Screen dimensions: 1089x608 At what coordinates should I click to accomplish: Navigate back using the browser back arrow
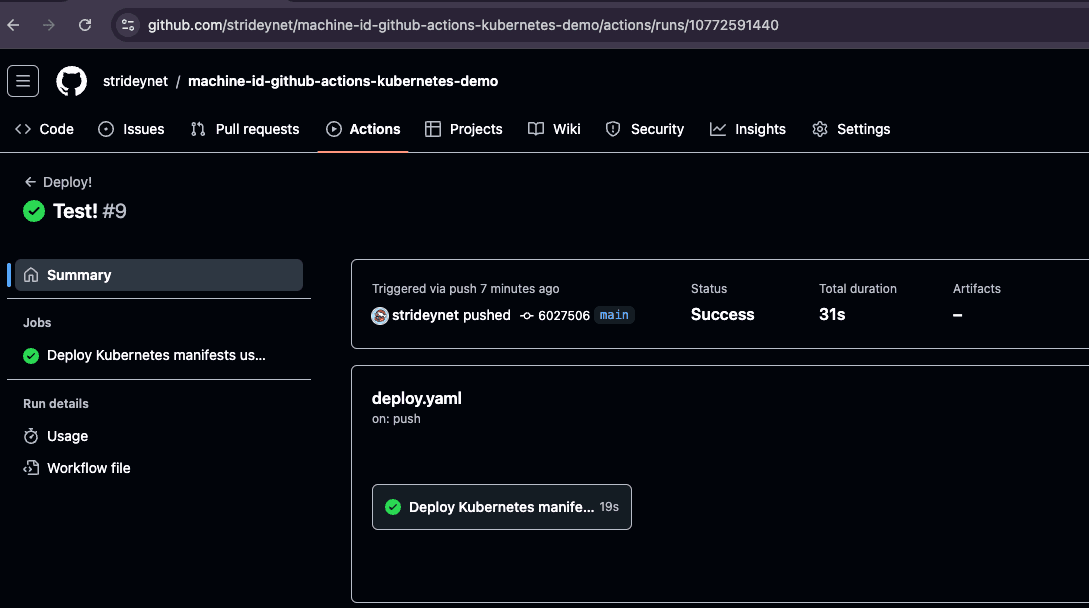click(x=14, y=25)
